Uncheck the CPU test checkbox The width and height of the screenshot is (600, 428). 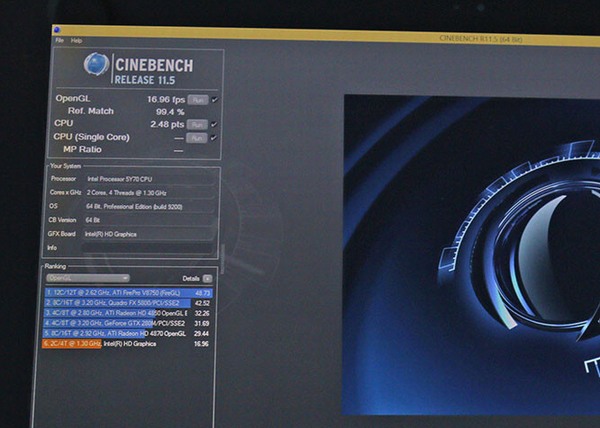click(214, 125)
